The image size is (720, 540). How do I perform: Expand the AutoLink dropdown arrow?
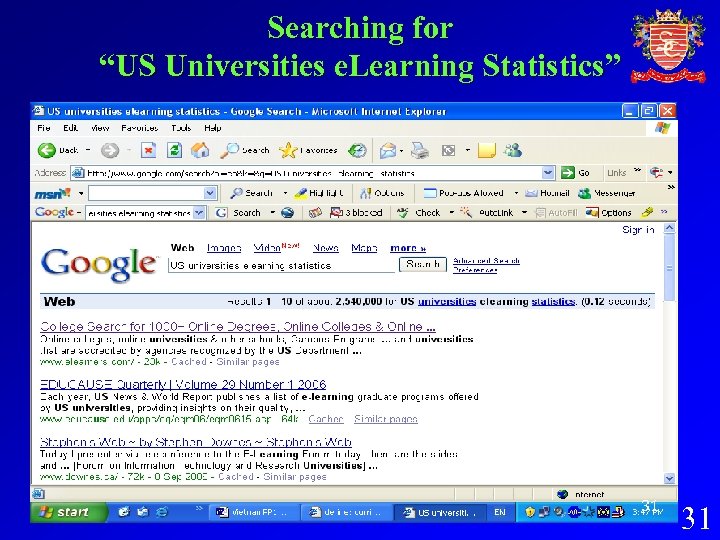pyautogui.click(x=524, y=213)
